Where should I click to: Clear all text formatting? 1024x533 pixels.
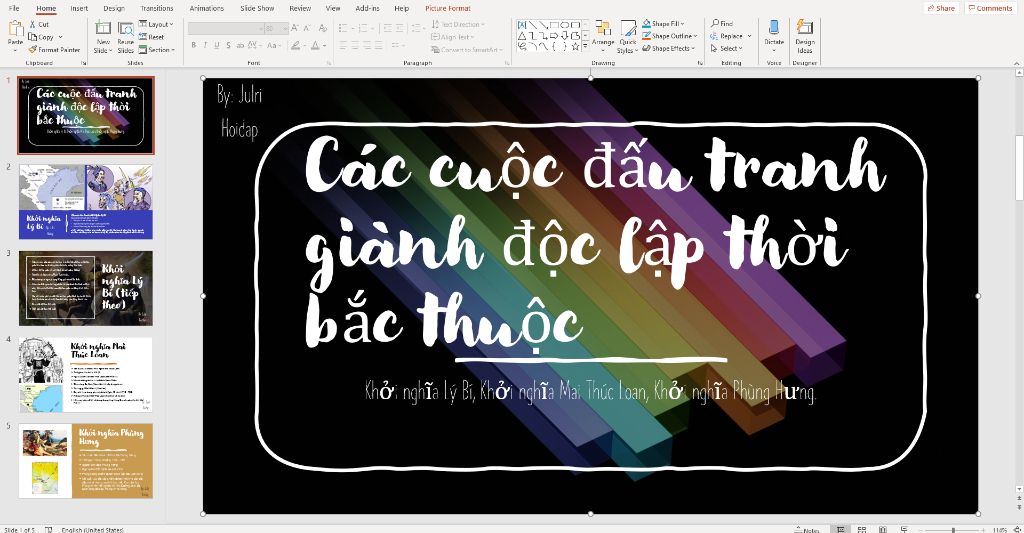pos(323,28)
